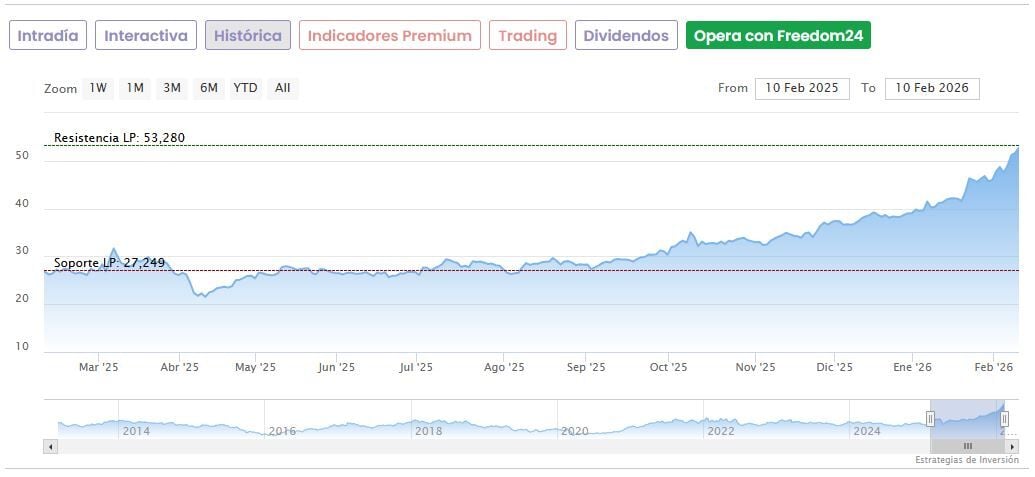Click the To date field

click(932, 88)
